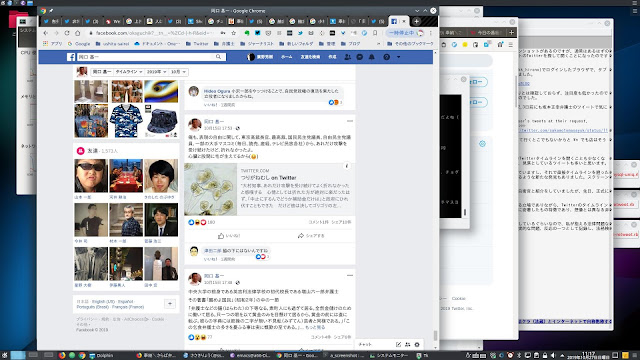Click the Facebook search magnifier icon
The width and height of the screenshot is (640, 360).
[218, 57]
